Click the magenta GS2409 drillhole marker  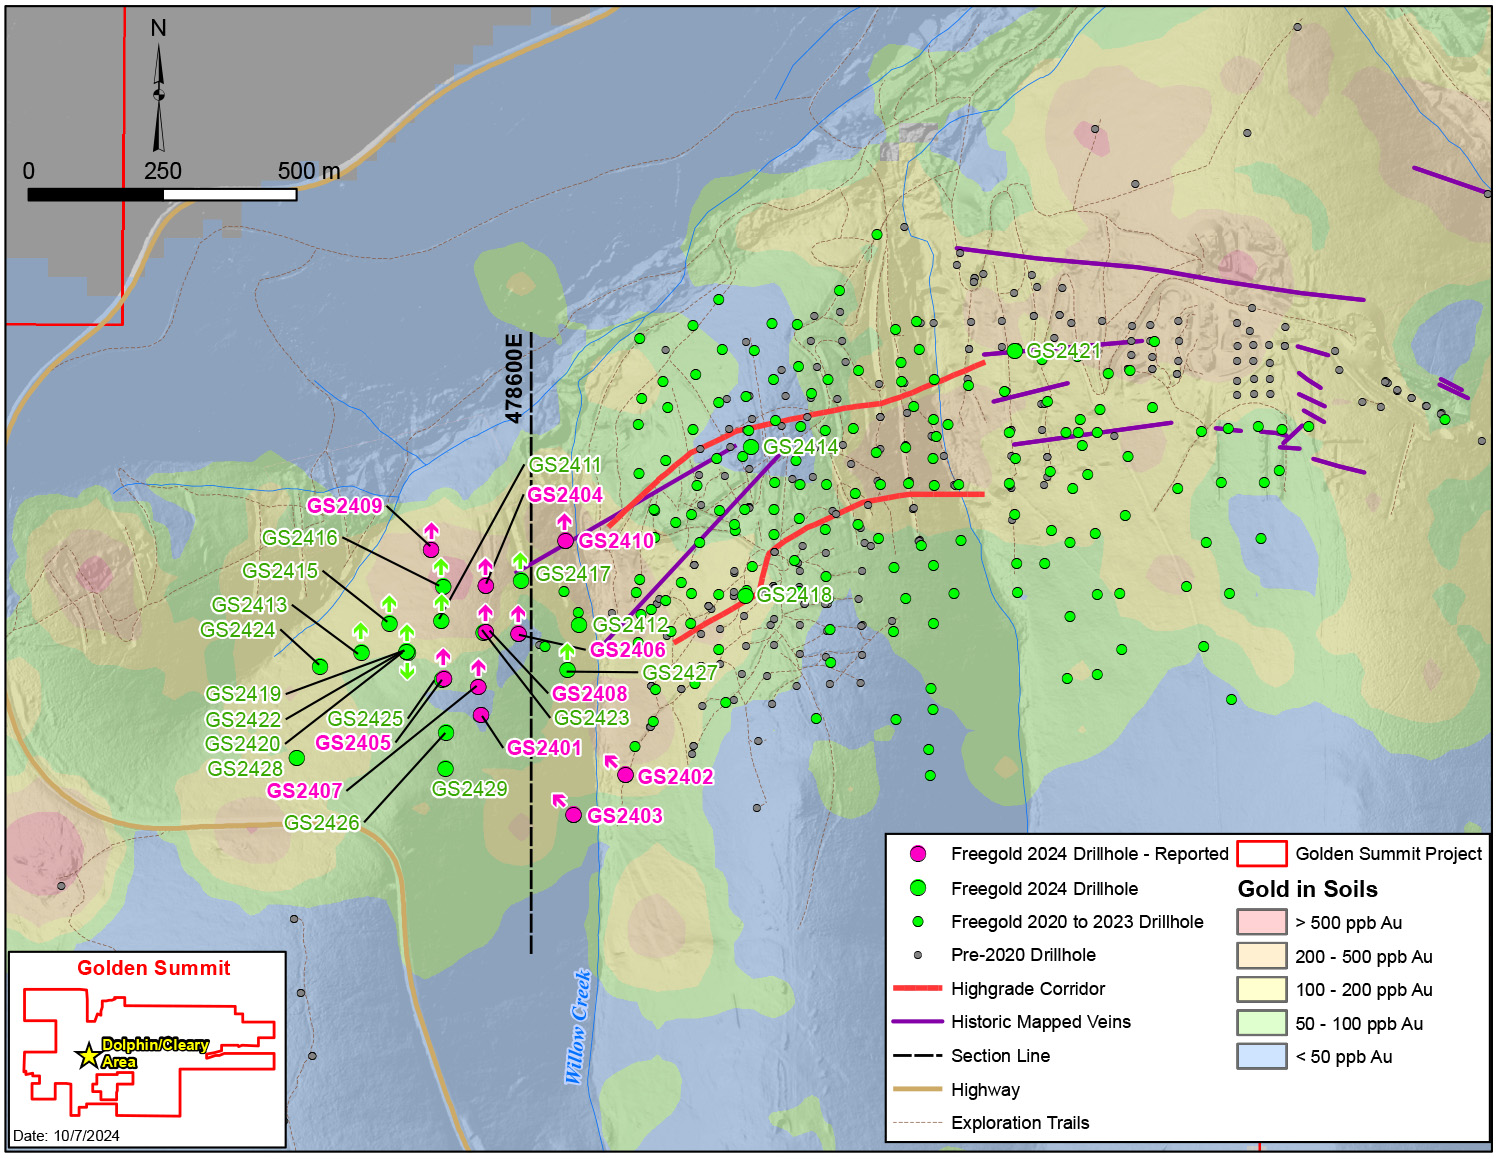431,550
